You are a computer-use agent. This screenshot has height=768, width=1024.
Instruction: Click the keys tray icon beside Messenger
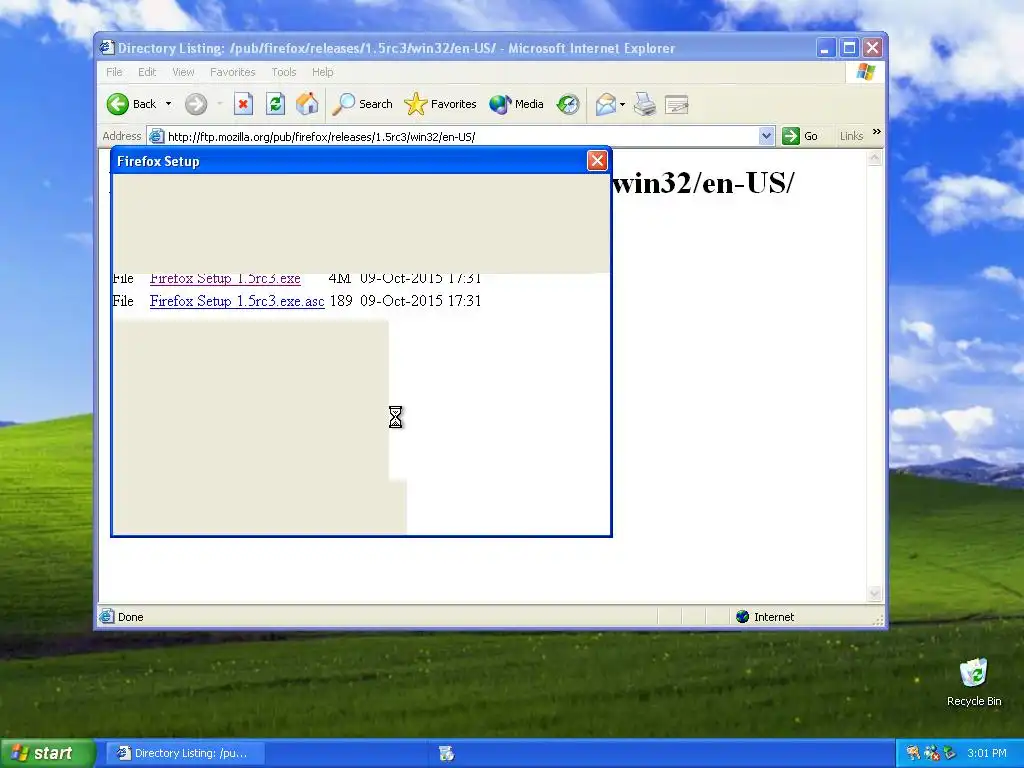[x=913, y=753]
